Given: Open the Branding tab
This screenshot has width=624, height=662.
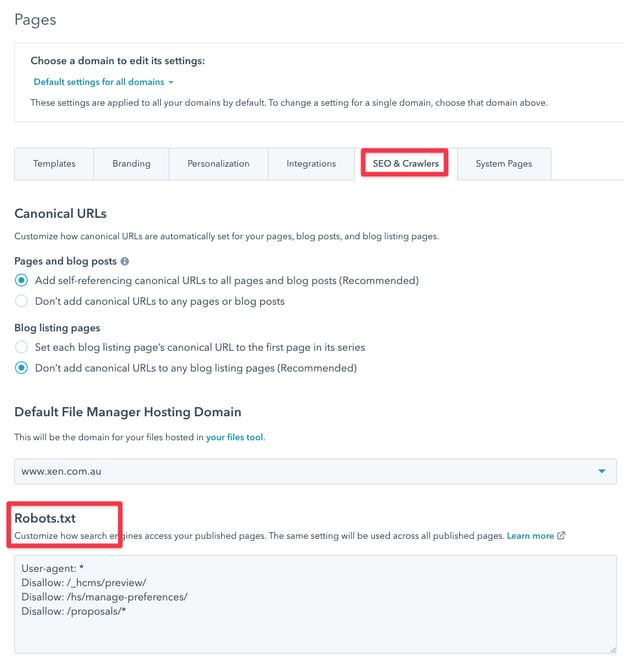Looking at the screenshot, I should click(x=132, y=164).
